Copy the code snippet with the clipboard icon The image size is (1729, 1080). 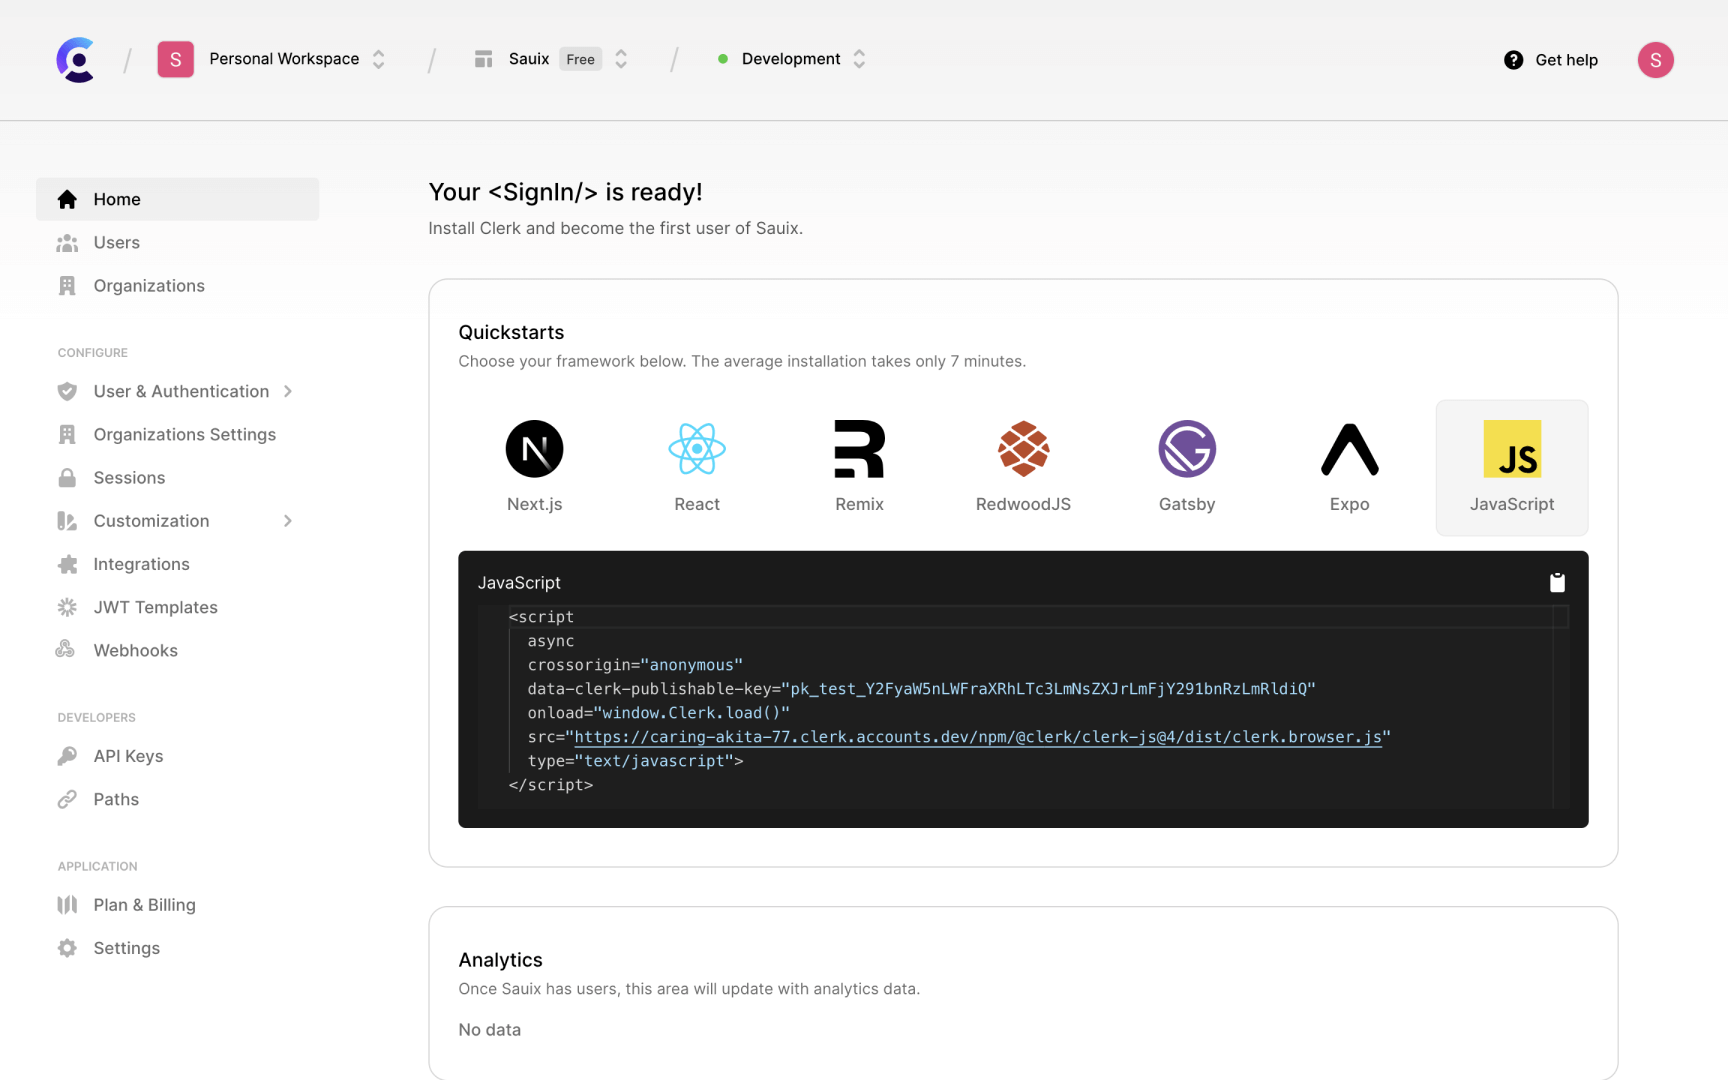coord(1556,581)
